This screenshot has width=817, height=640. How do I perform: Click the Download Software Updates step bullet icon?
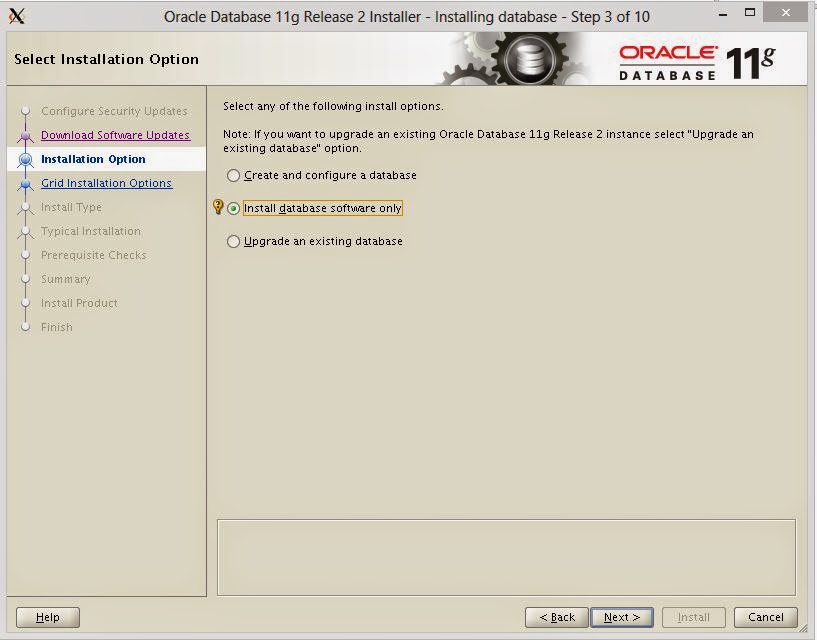coord(25,136)
